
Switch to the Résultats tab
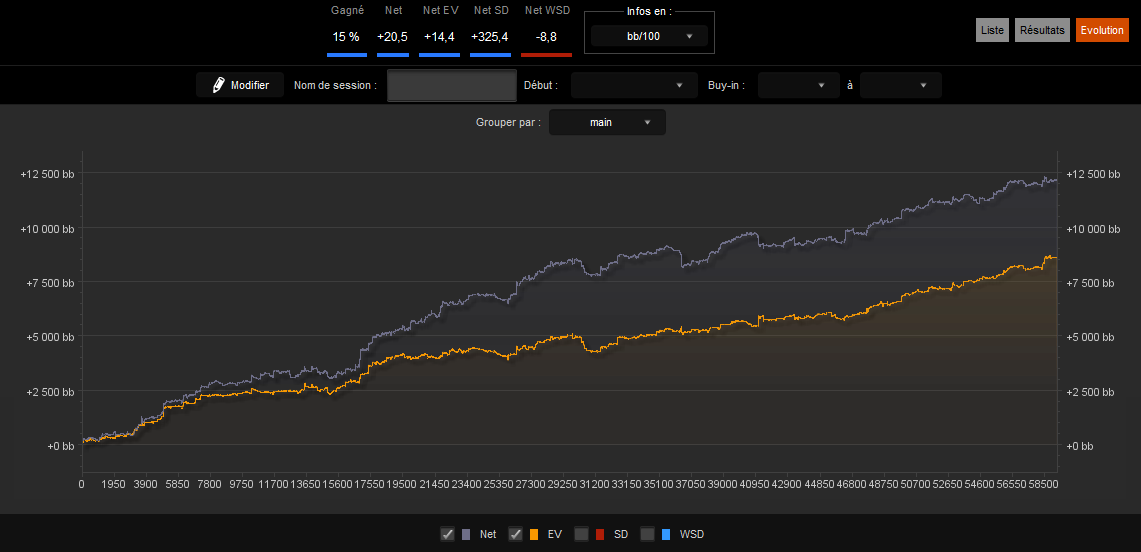point(1043,31)
